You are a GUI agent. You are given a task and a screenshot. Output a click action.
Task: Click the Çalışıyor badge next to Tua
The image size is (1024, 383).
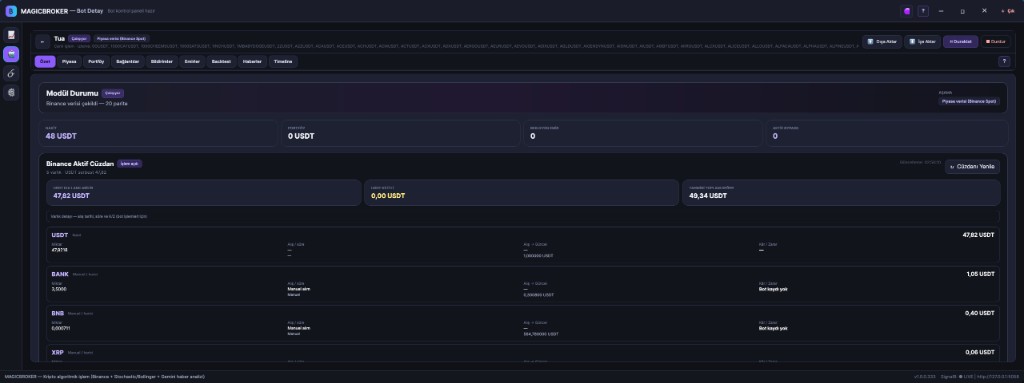click(x=79, y=39)
